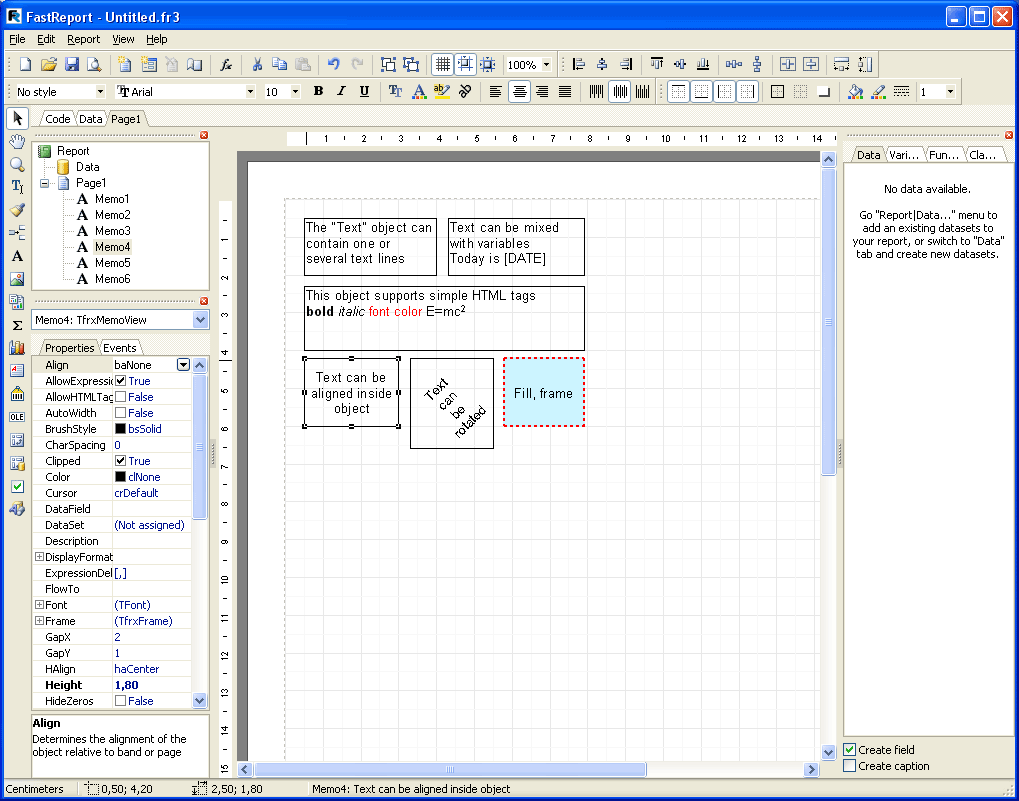
Task: Click the Font color icon
Action: [x=419, y=92]
